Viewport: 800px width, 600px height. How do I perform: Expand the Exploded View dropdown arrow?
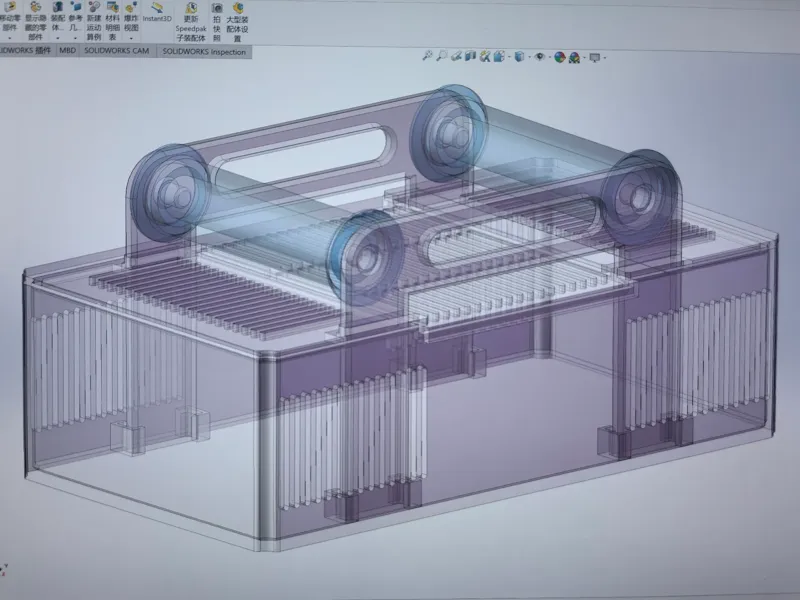point(131,38)
